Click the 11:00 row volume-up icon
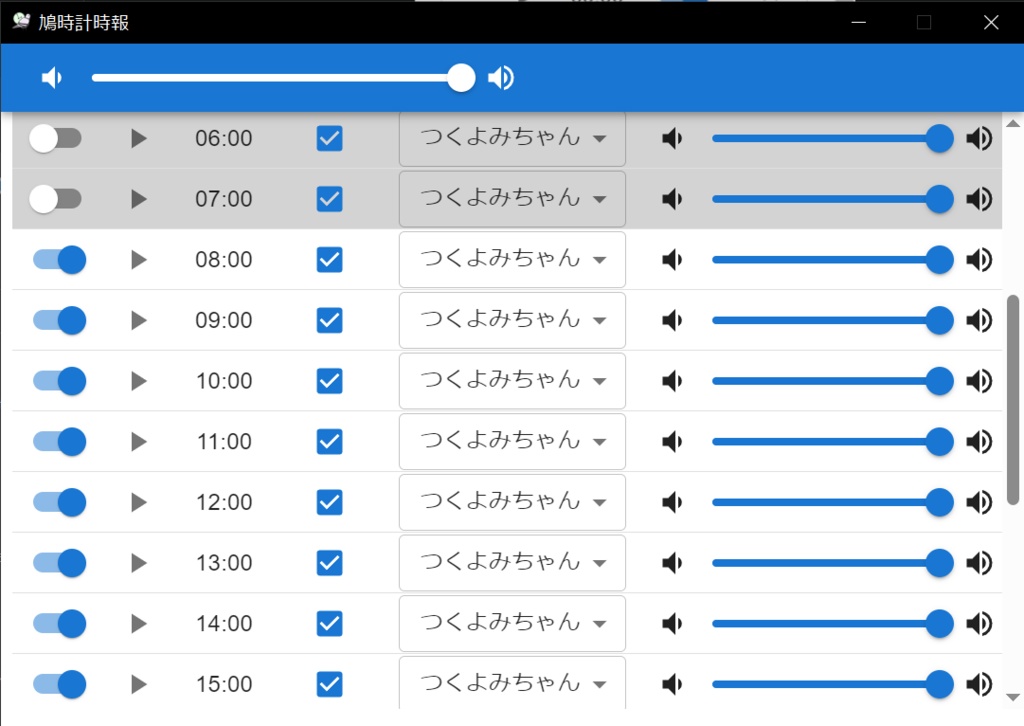 click(x=979, y=442)
